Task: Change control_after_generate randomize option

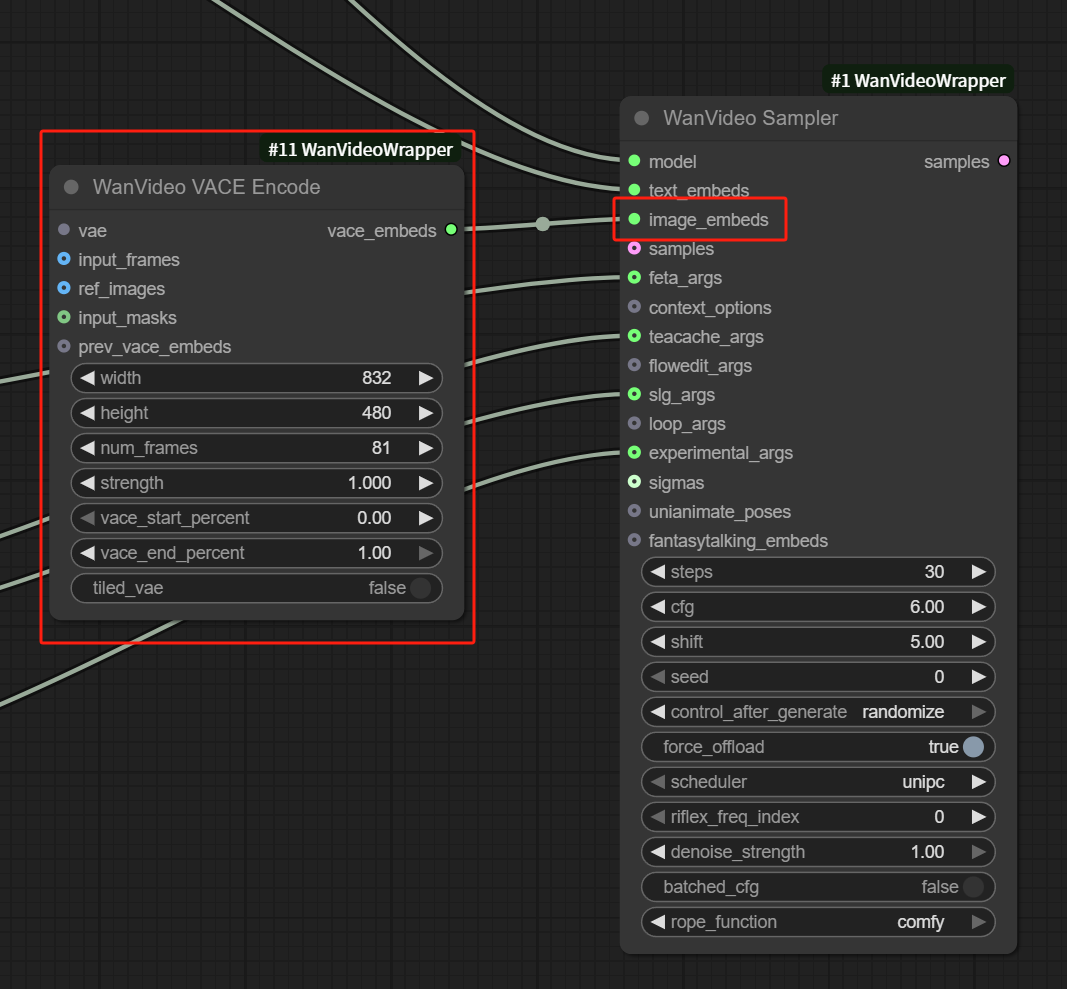Action: (818, 712)
